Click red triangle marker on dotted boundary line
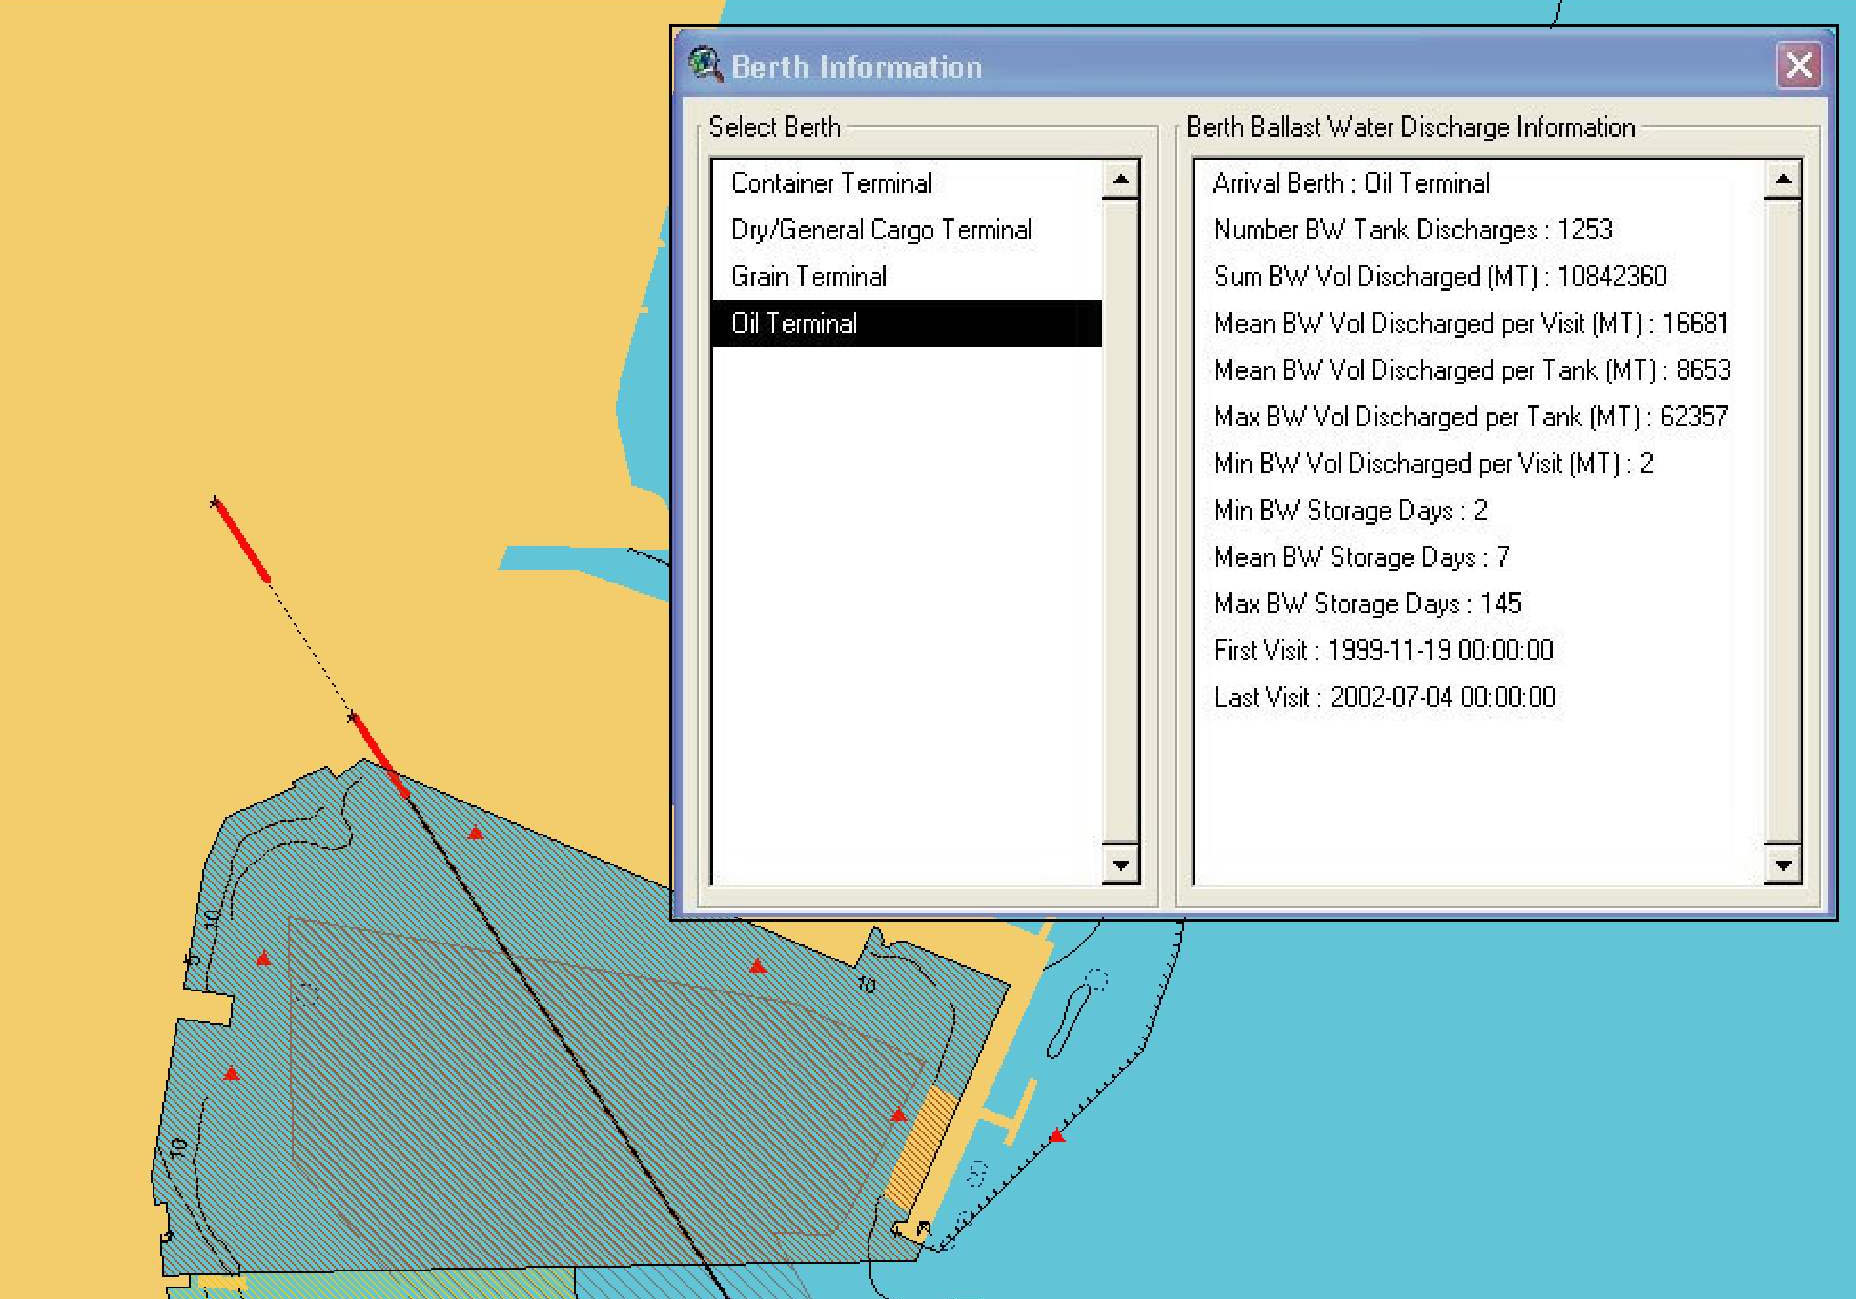1856x1299 pixels. point(1057,1136)
